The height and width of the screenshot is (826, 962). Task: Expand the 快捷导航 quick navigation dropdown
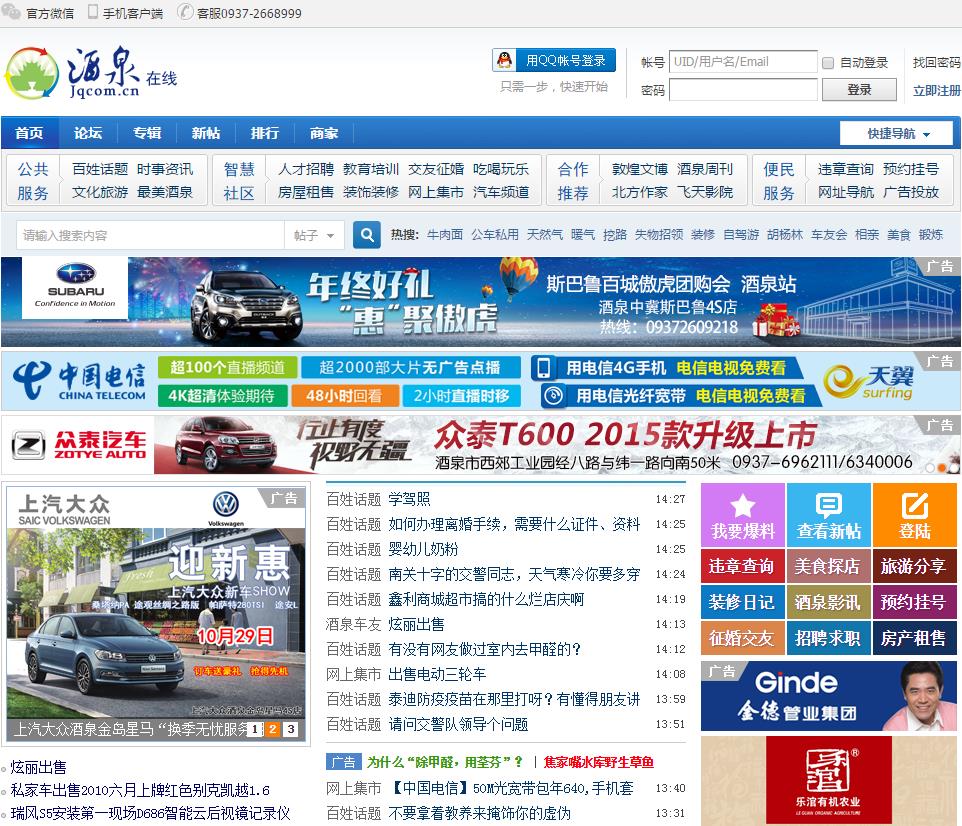896,133
